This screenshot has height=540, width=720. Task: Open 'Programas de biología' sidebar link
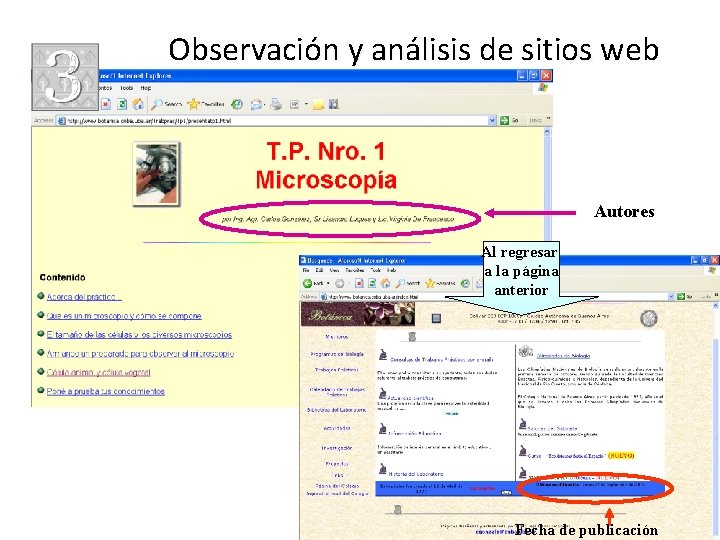(x=337, y=354)
